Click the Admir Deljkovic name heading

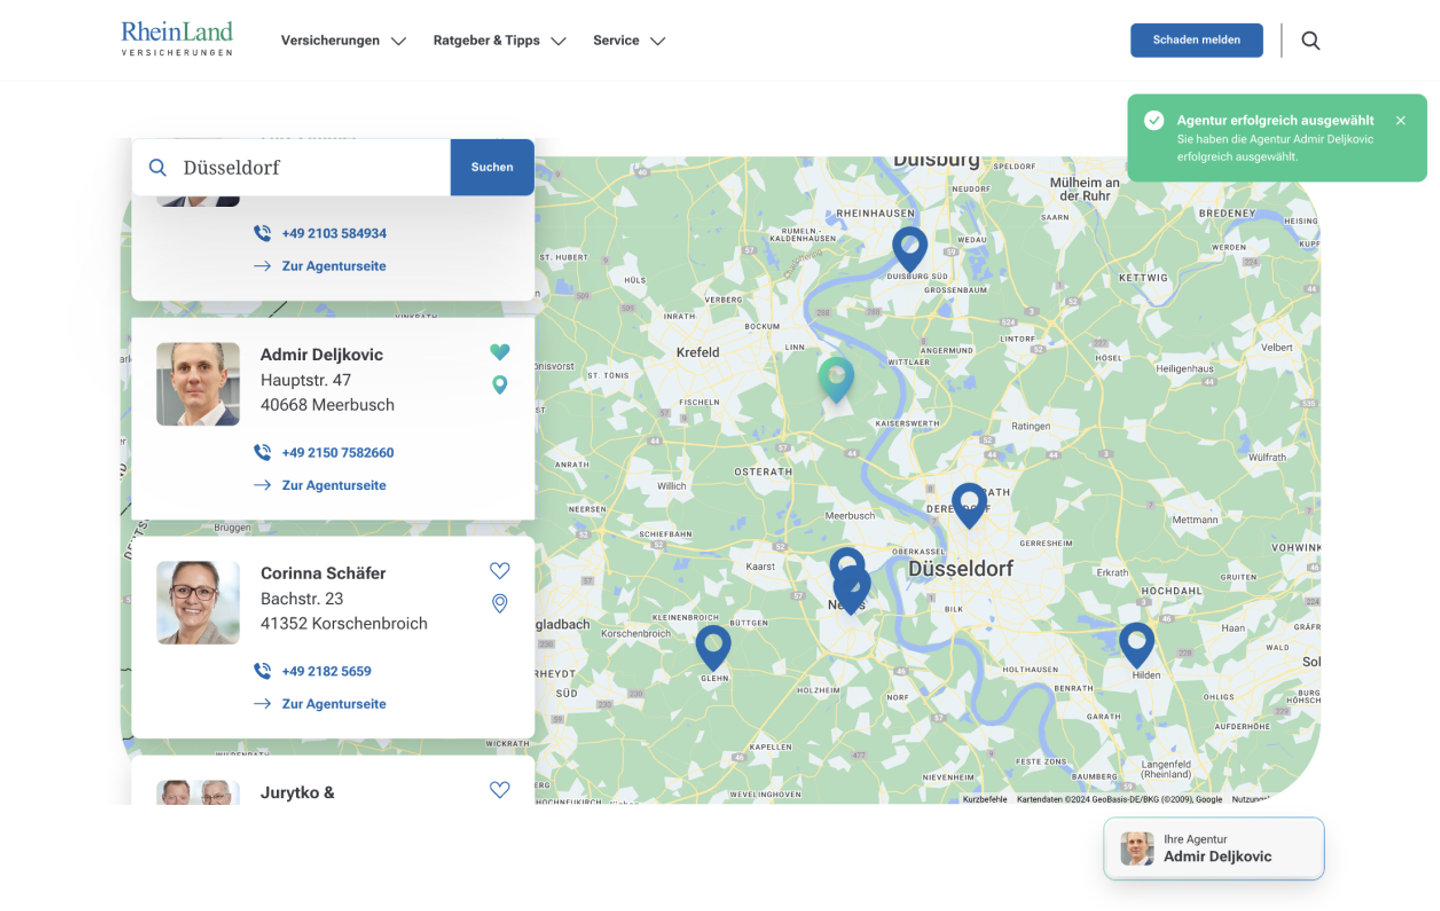[x=321, y=354]
